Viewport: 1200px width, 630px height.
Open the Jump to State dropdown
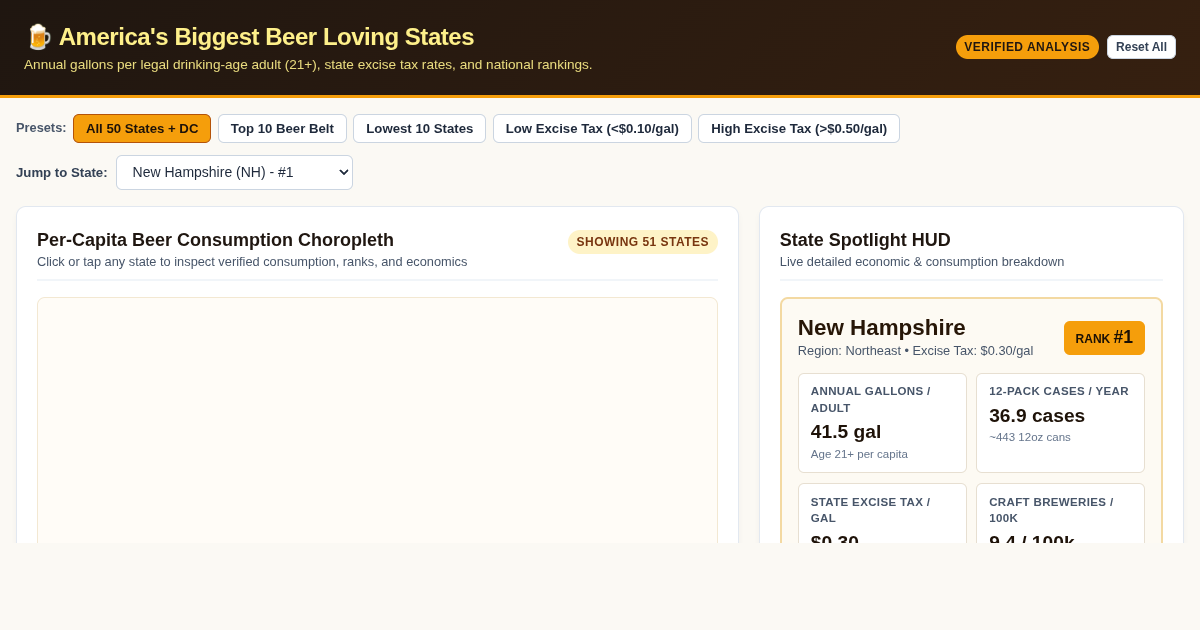pyautogui.click(x=234, y=172)
